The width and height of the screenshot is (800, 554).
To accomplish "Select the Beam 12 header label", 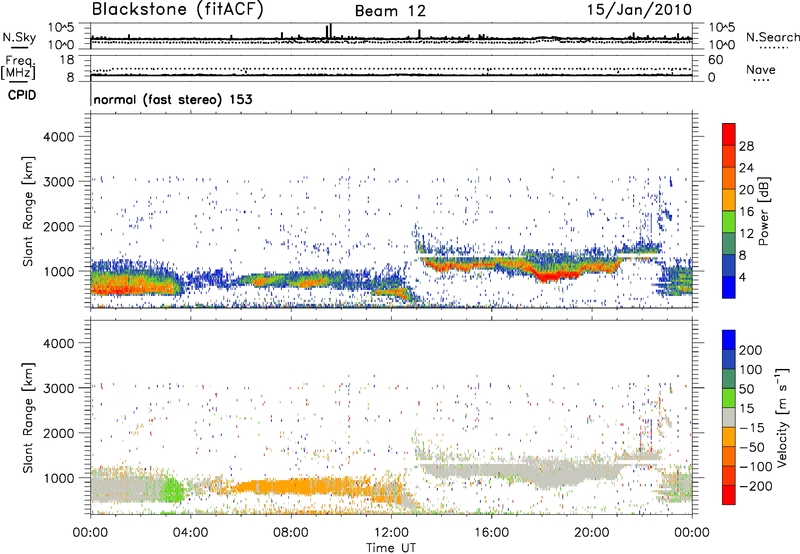I will pos(390,11).
